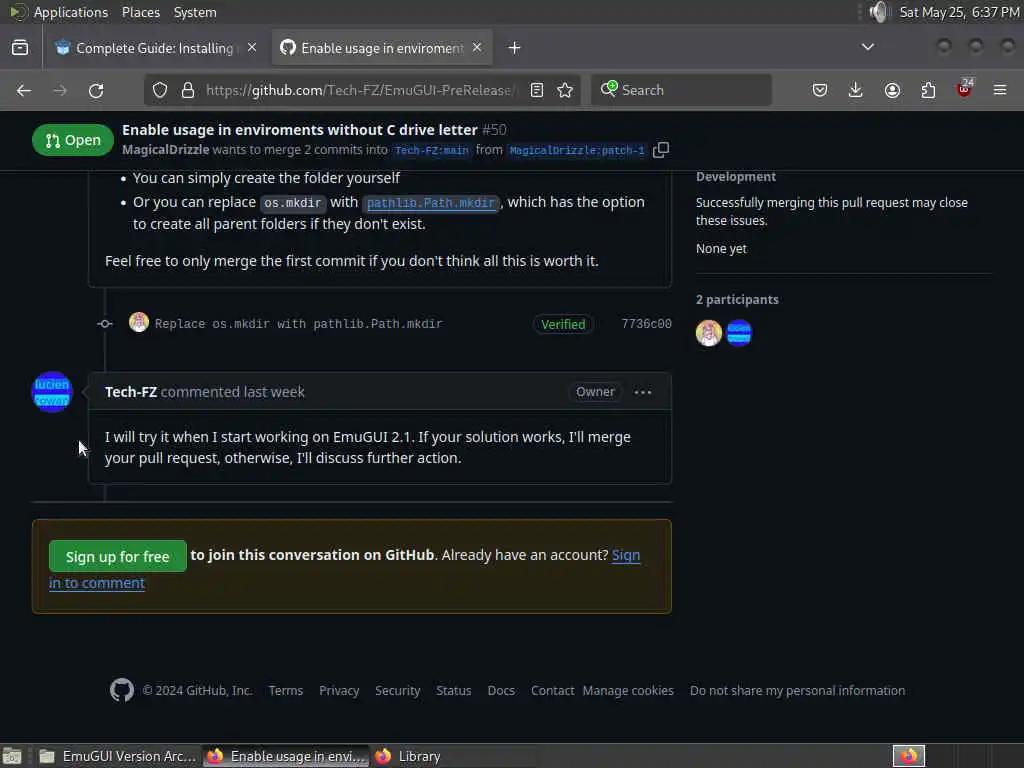This screenshot has width=1024, height=768.
Task: Click the Open pull request status badge
Action: (72, 140)
